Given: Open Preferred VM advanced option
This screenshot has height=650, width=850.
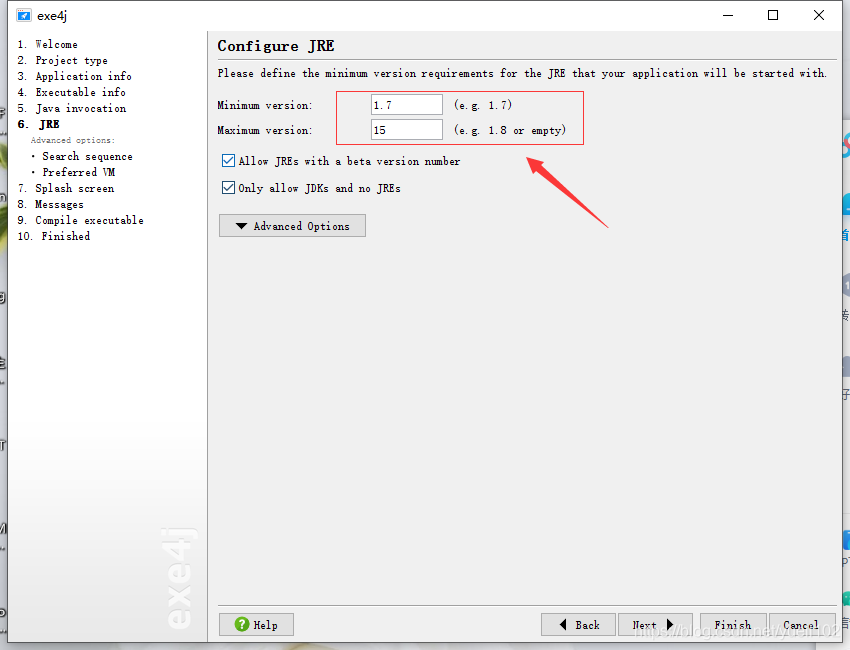Looking at the screenshot, I should point(79,172).
